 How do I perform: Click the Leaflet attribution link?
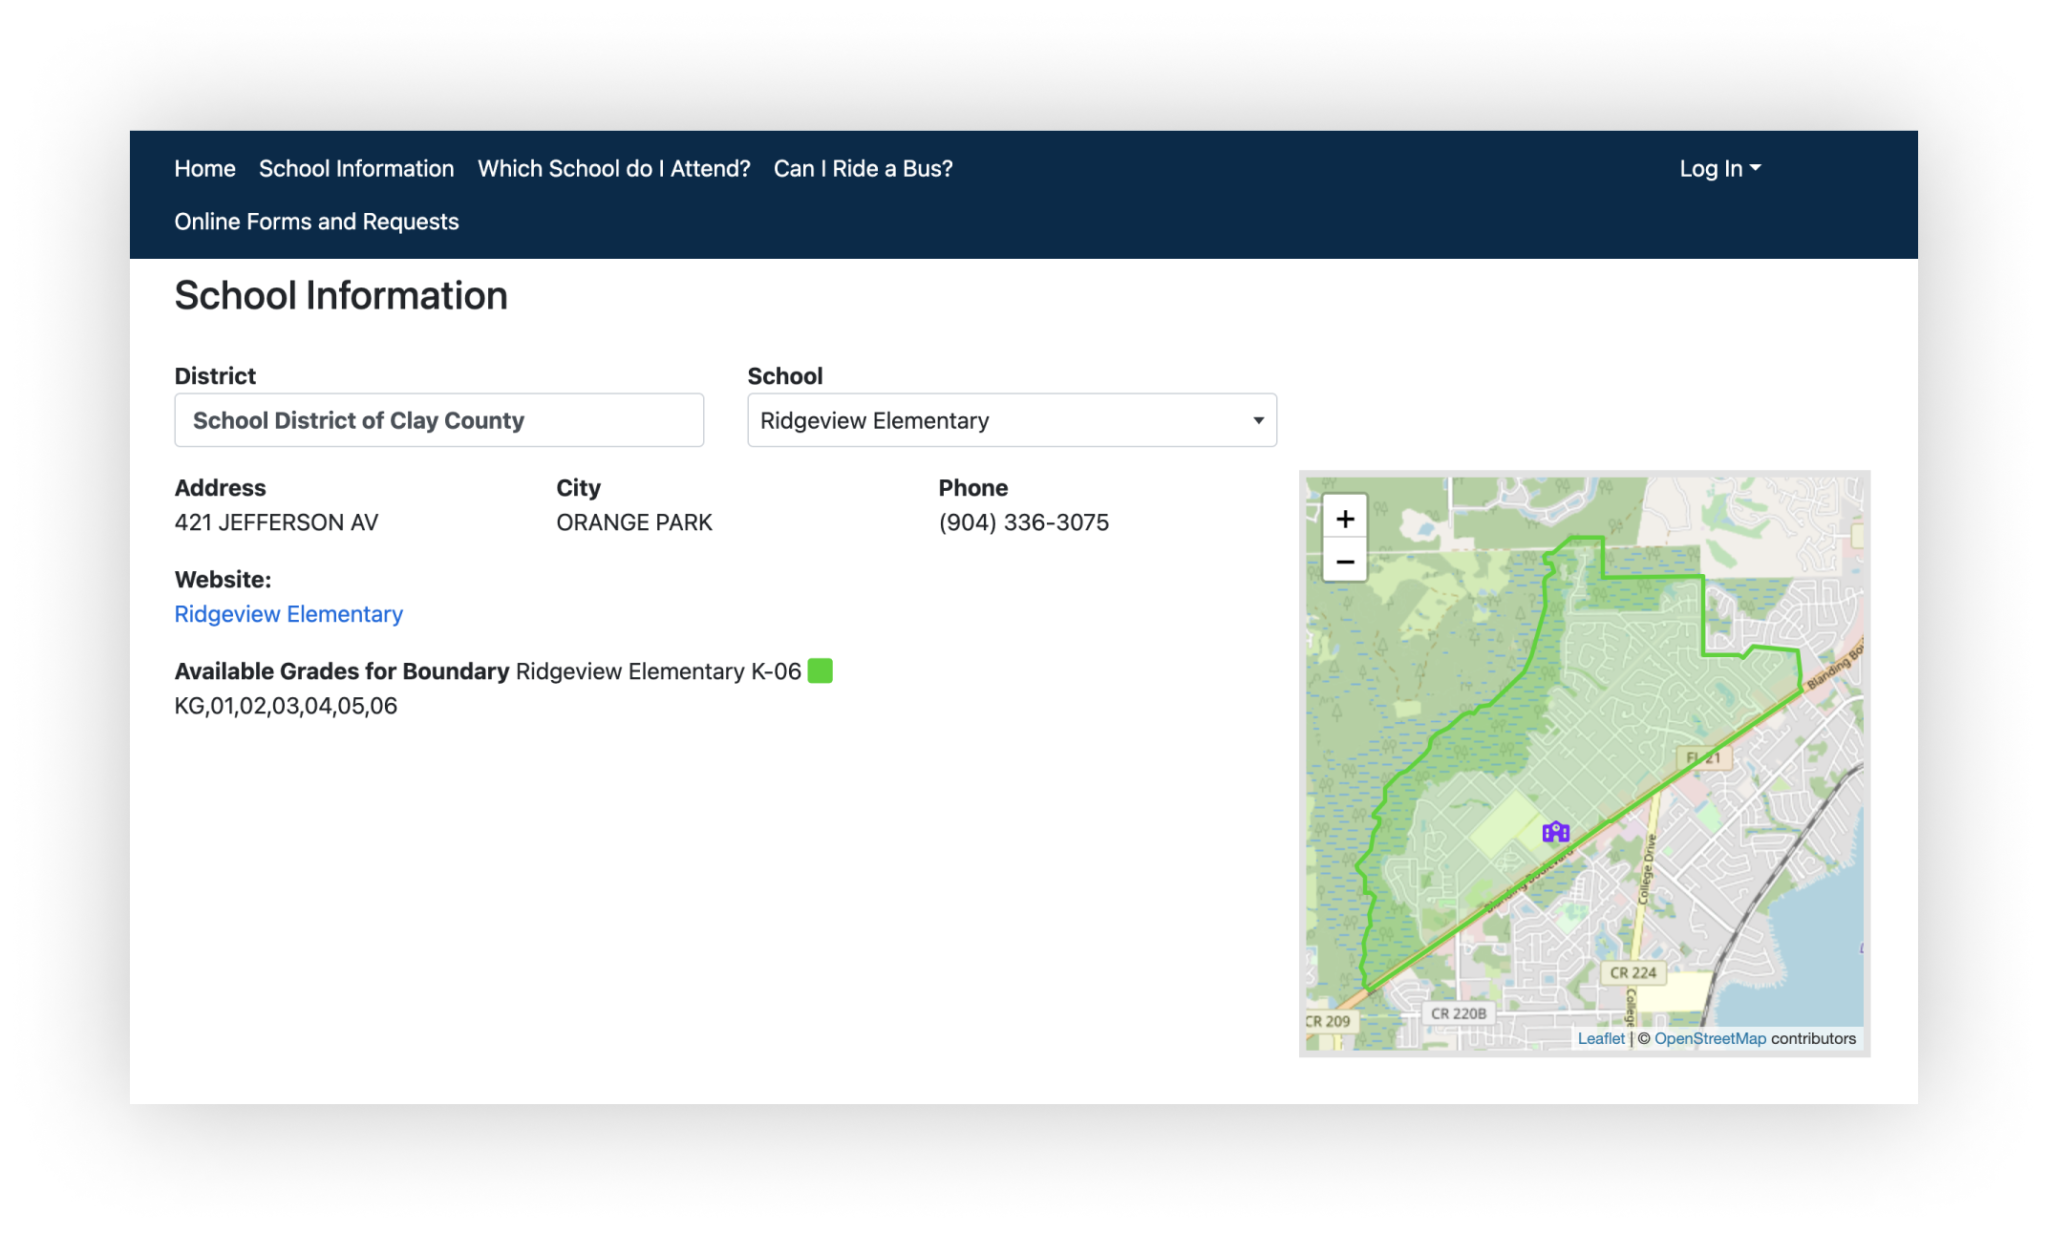1601,1038
